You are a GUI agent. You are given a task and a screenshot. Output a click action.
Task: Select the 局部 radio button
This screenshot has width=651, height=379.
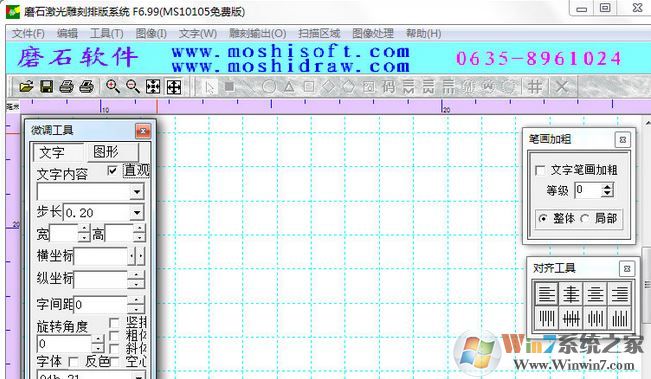click(585, 218)
